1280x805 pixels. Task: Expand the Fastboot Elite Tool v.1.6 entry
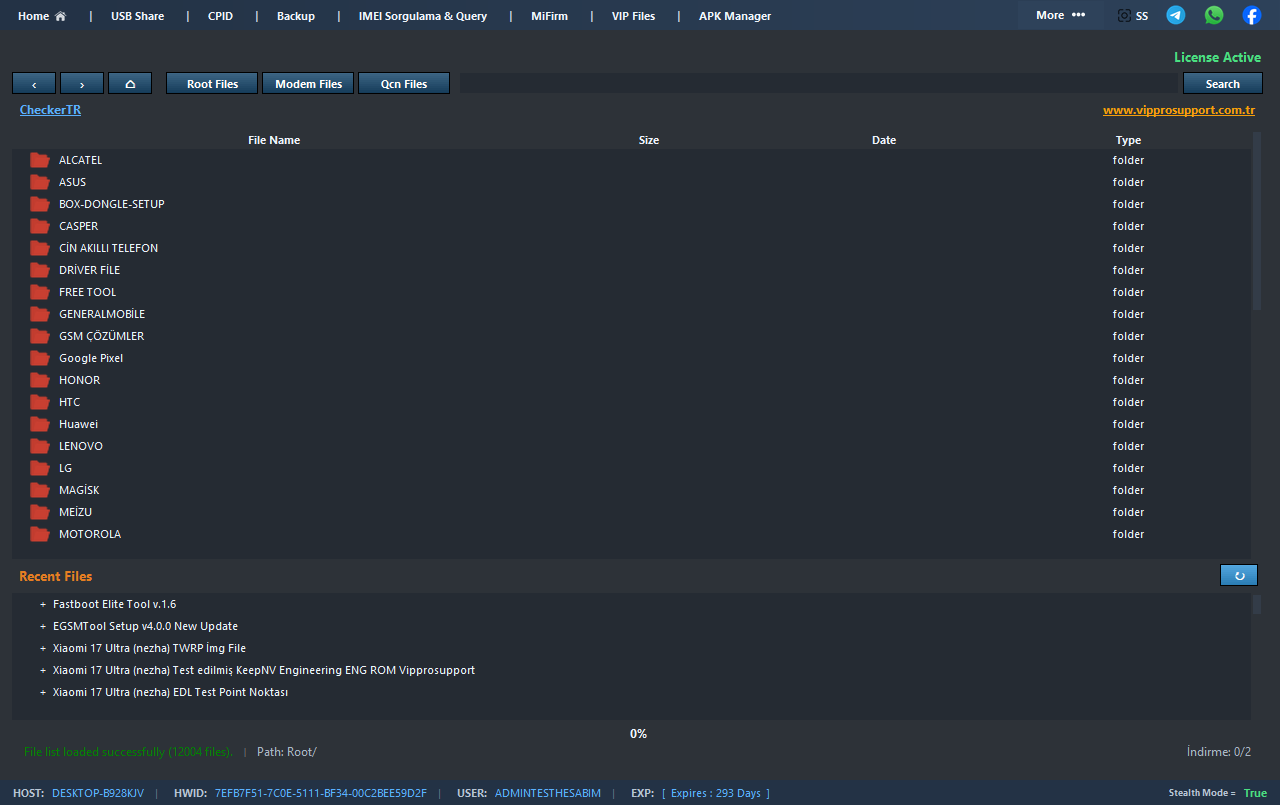[43, 604]
